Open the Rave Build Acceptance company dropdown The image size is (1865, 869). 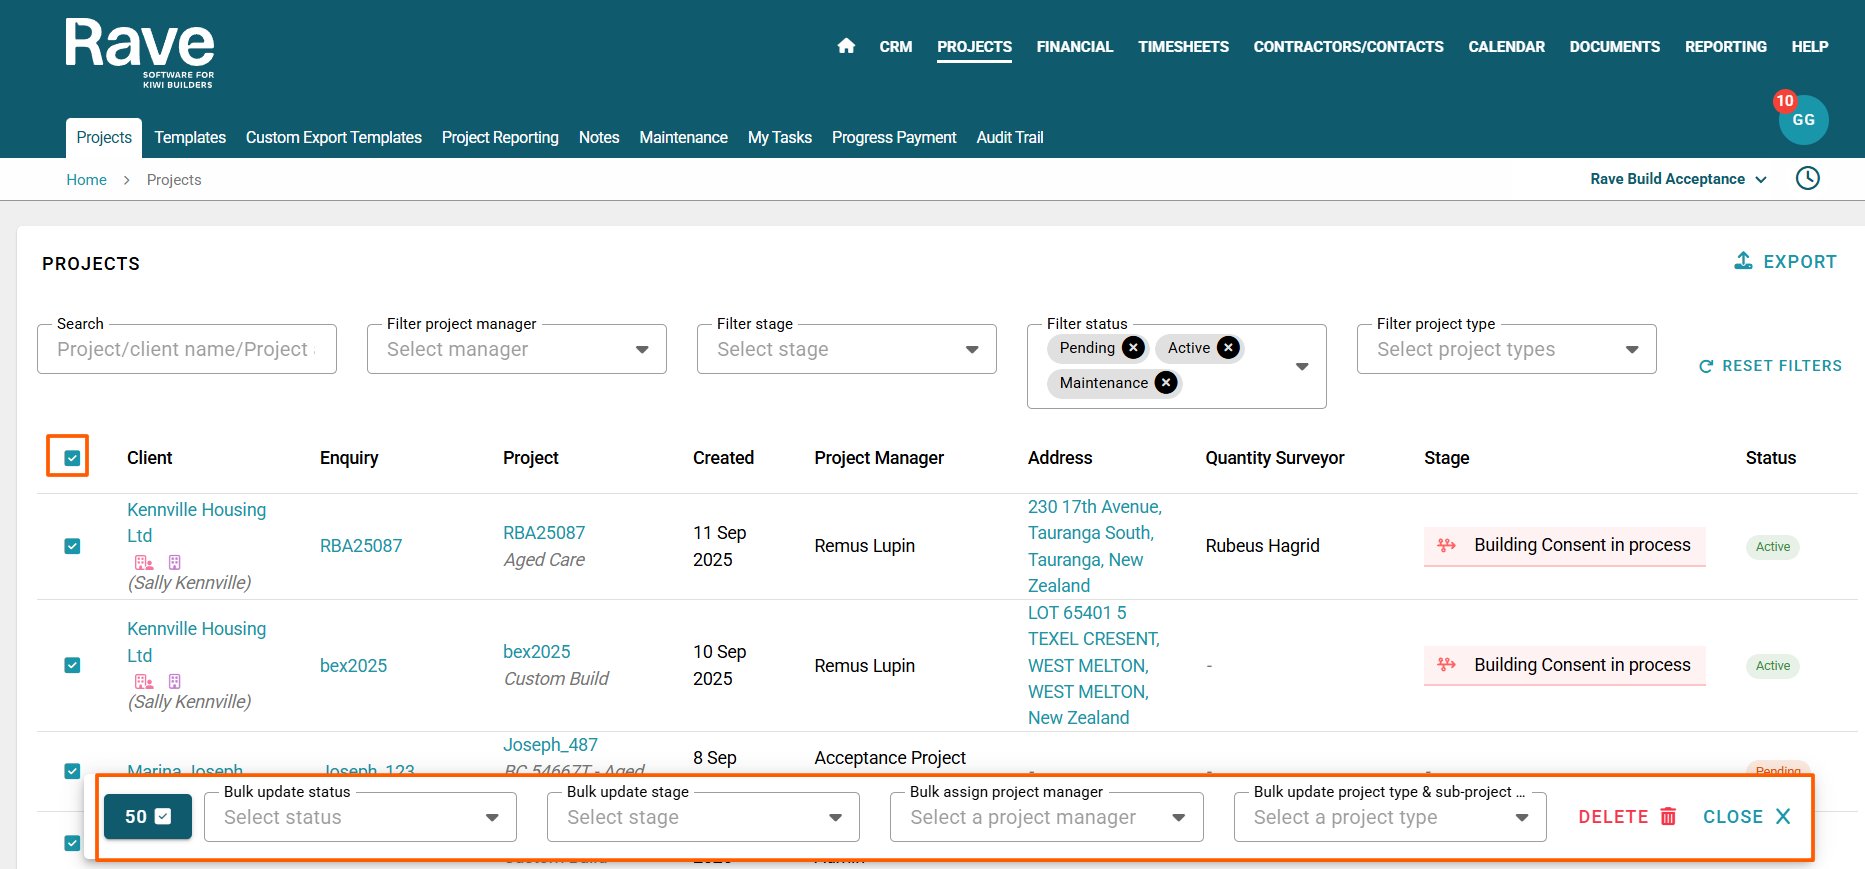pos(1678,179)
